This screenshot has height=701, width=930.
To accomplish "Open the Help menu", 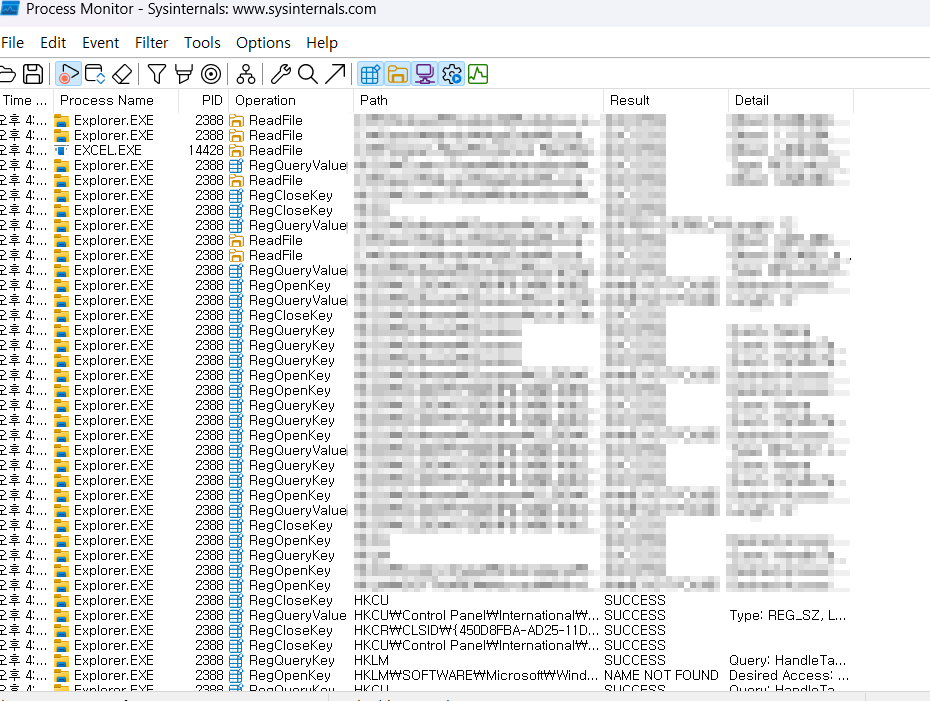I will point(321,43).
